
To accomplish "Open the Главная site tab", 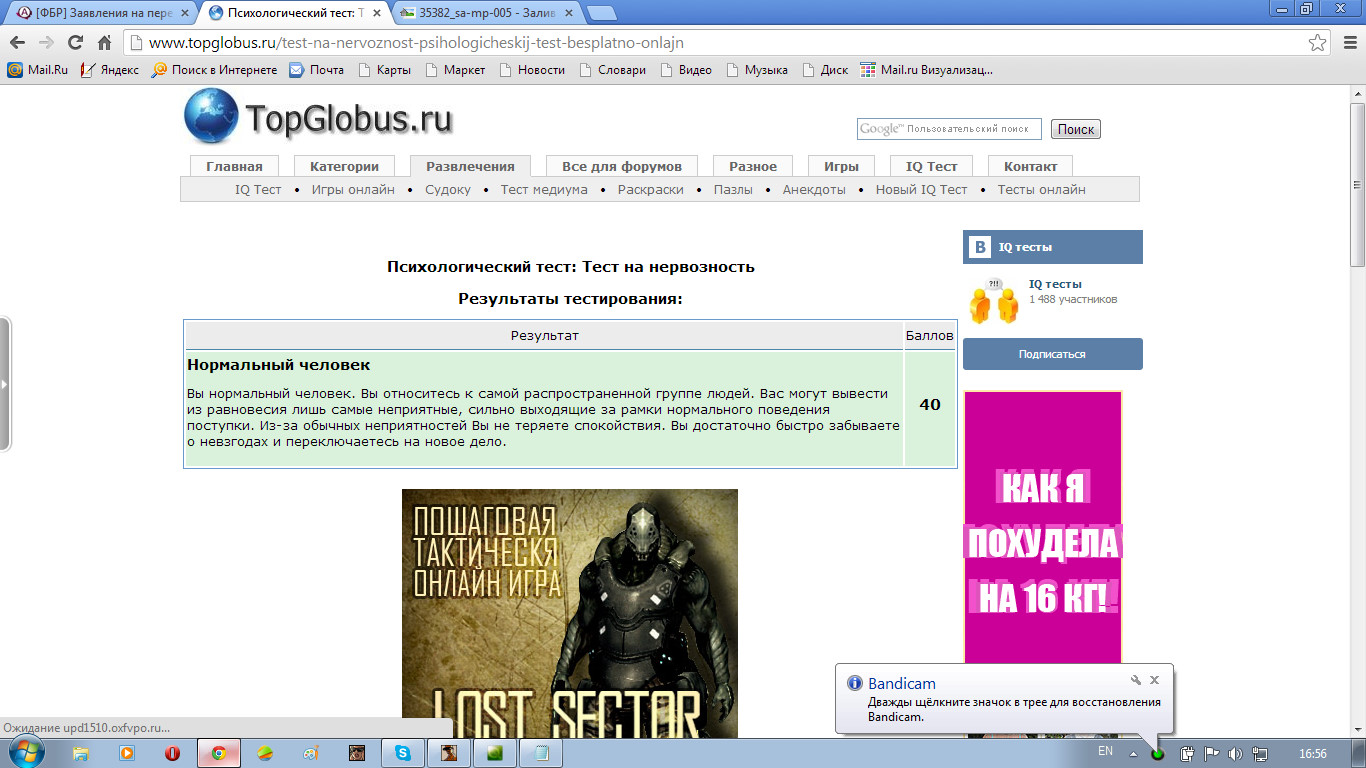I will (234, 166).
